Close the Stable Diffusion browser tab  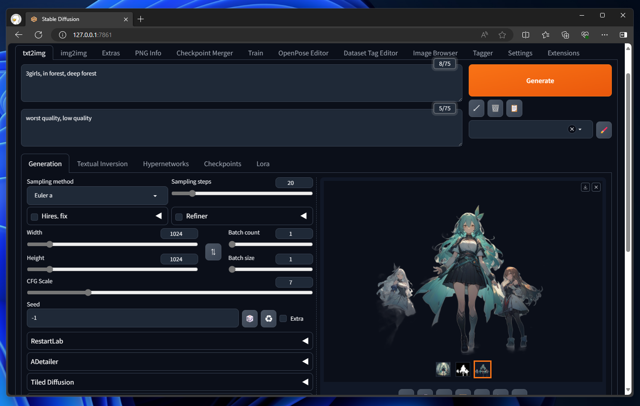coord(126,19)
